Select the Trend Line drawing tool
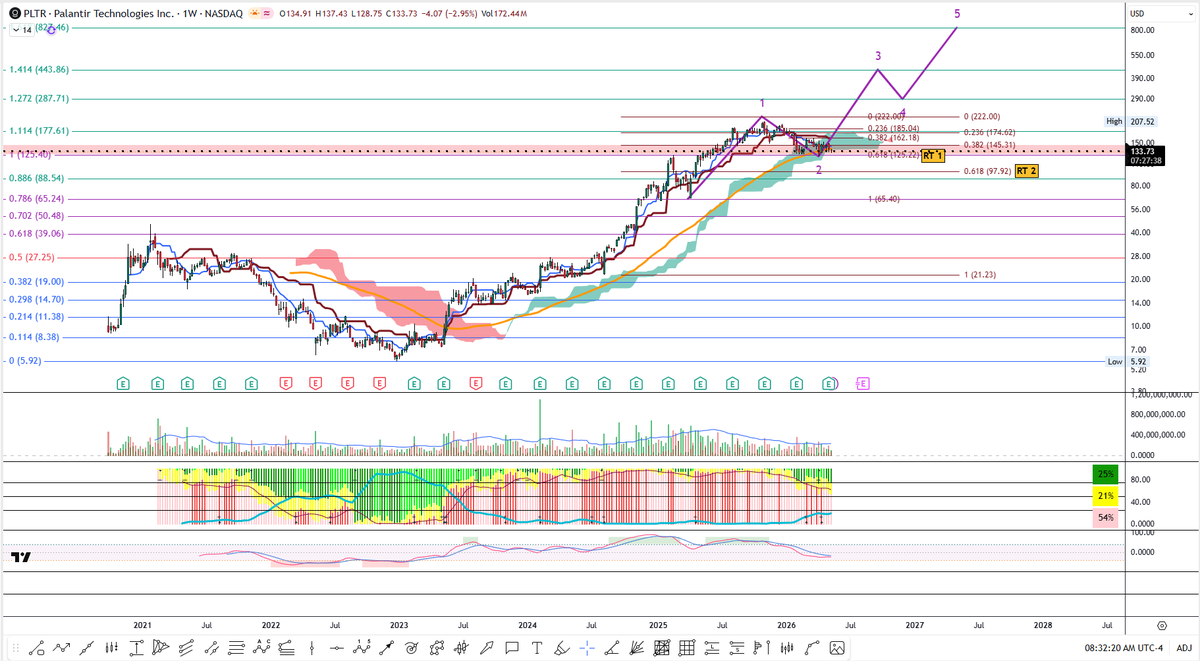Viewport: 1200px width, 661px height. (37, 648)
